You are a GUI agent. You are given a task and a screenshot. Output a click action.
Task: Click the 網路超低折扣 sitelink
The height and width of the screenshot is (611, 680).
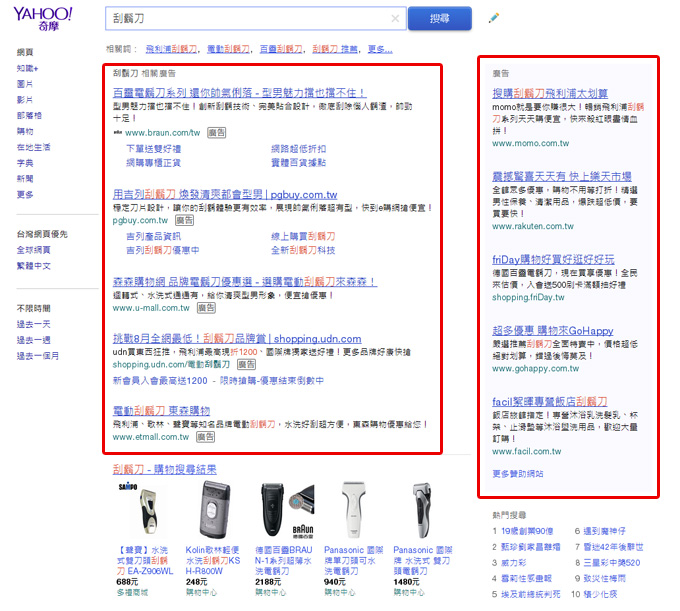tap(298, 149)
